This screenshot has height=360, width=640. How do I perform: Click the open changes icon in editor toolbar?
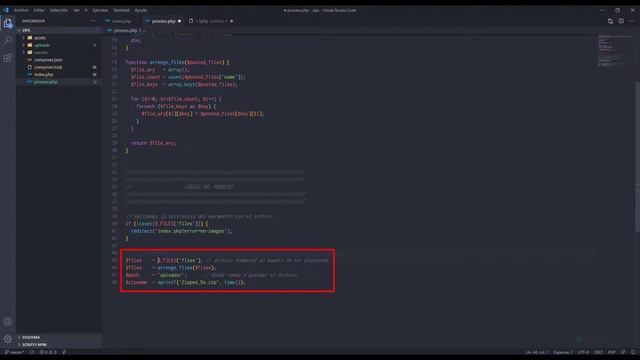tap(610, 21)
